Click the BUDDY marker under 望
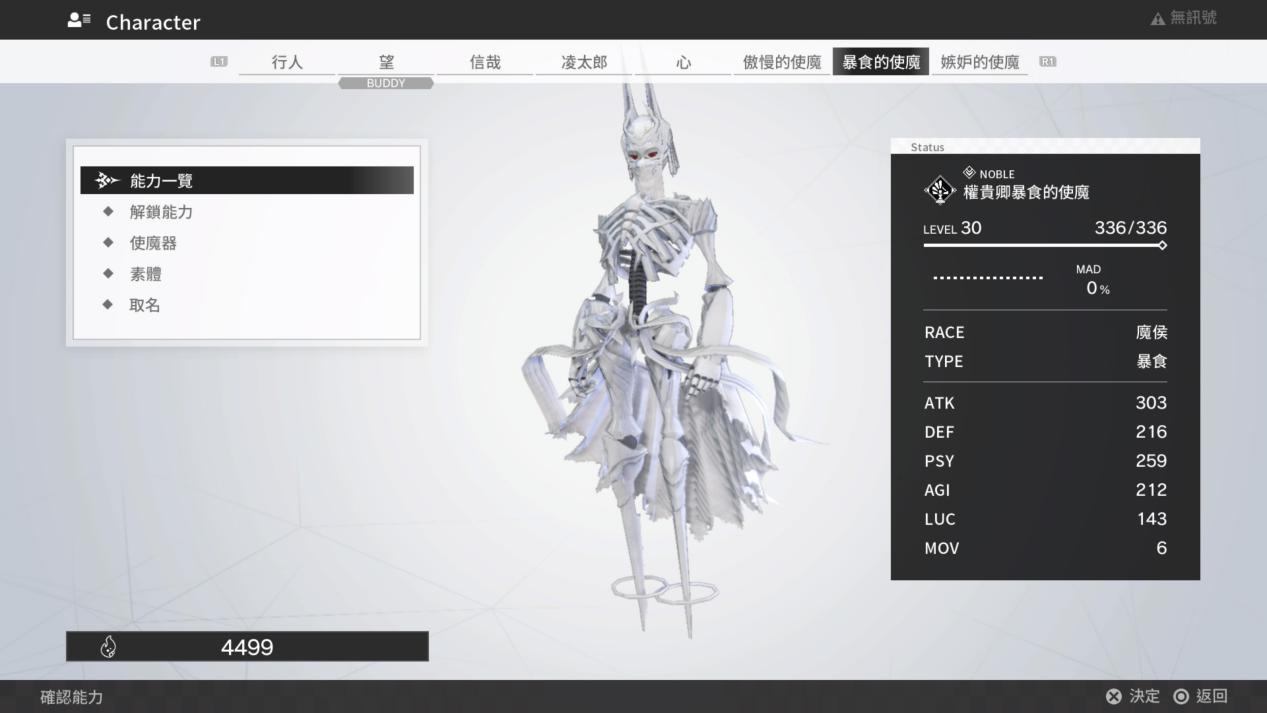Image resolution: width=1267 pixels, height=713 pixels. [x=385, y=82]
